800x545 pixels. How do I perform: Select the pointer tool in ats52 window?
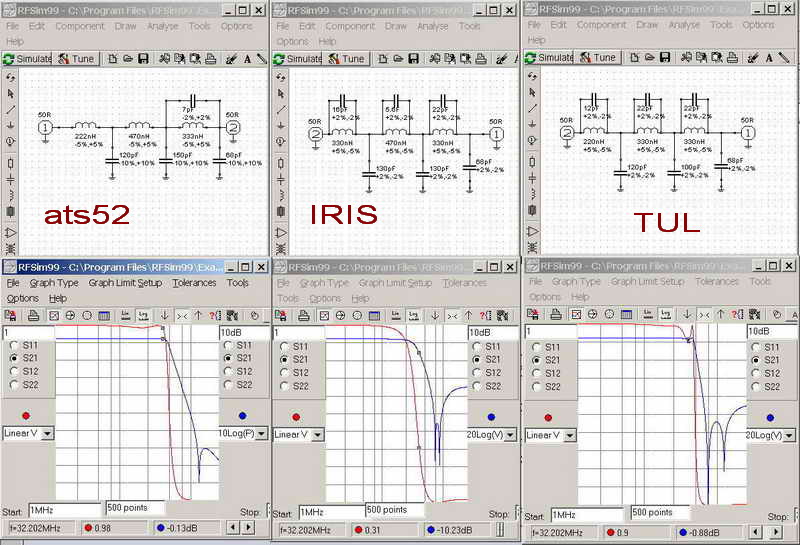pos(11,94)
